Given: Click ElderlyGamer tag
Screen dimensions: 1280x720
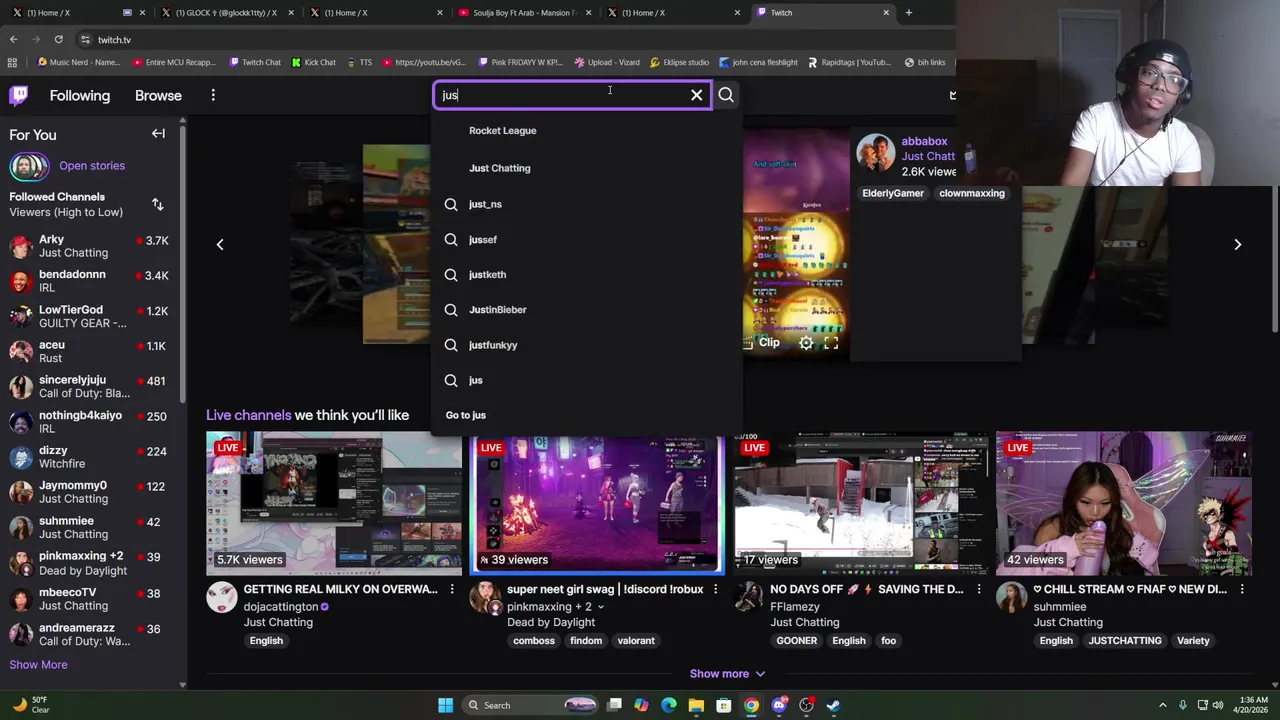Looking at the screenshot, I should coord(893,193).
